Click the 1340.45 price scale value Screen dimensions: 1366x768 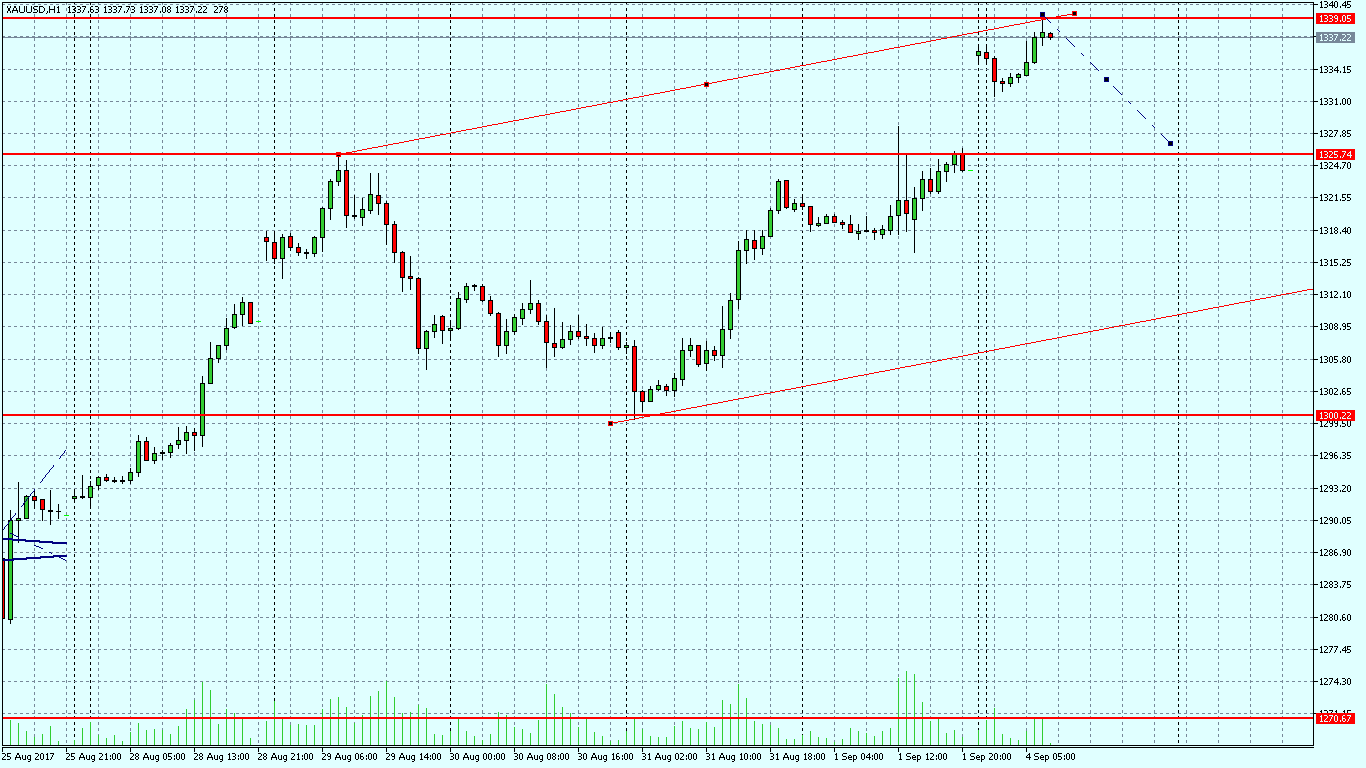[x=1336, y=5]
